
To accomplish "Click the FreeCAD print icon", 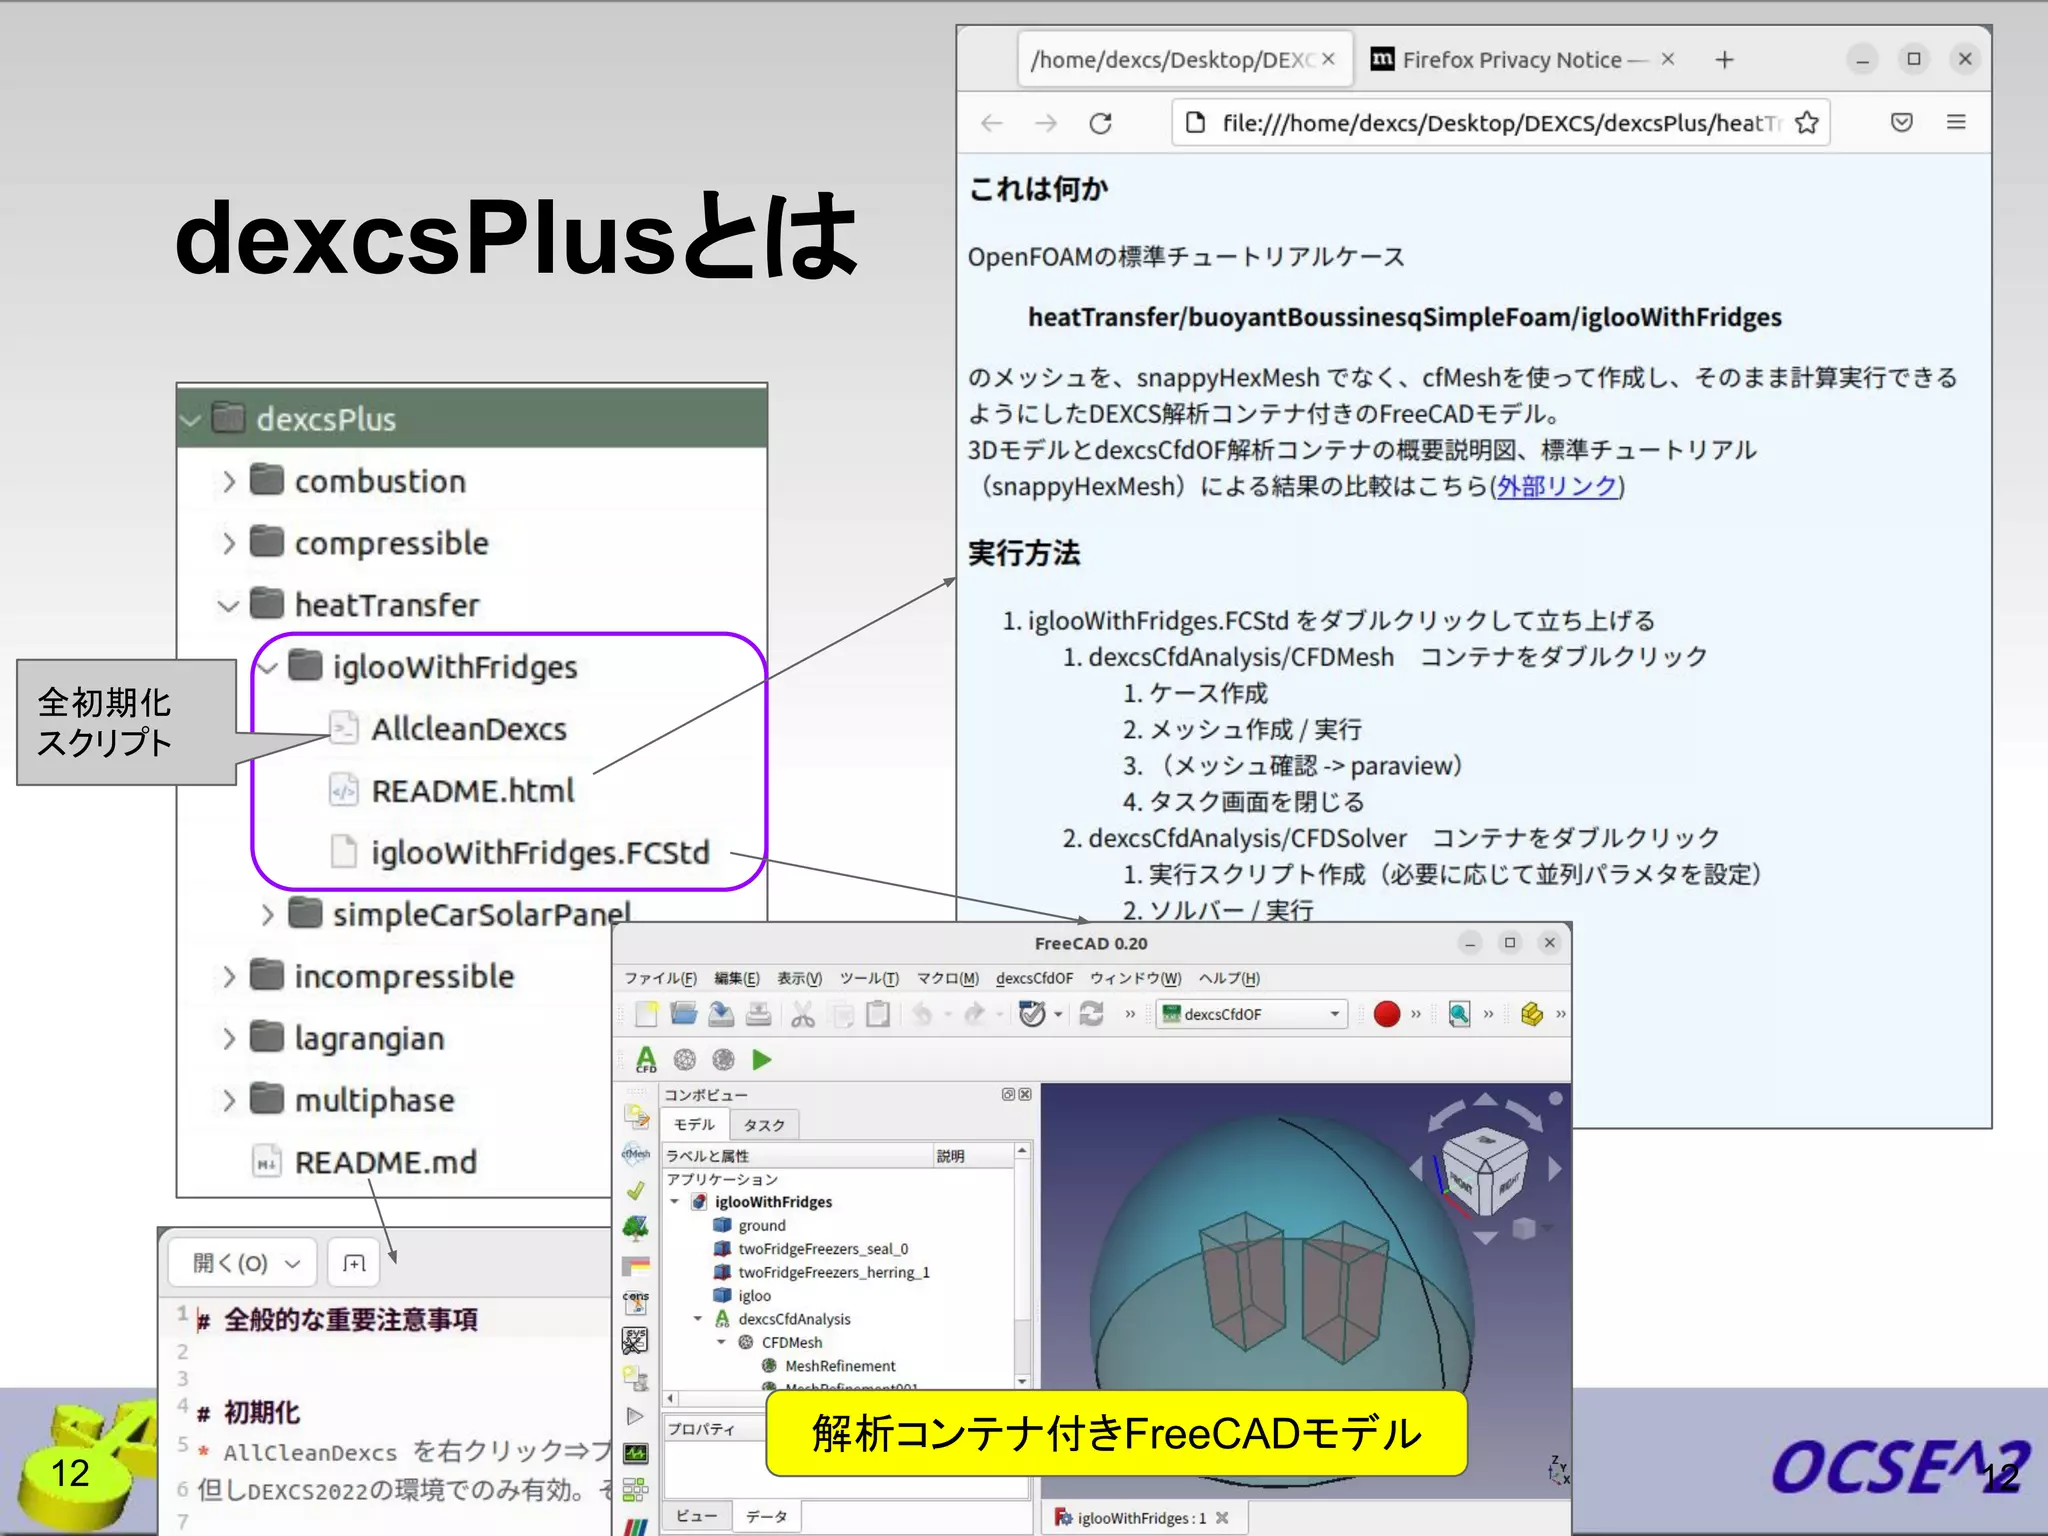I will 759,1014.
